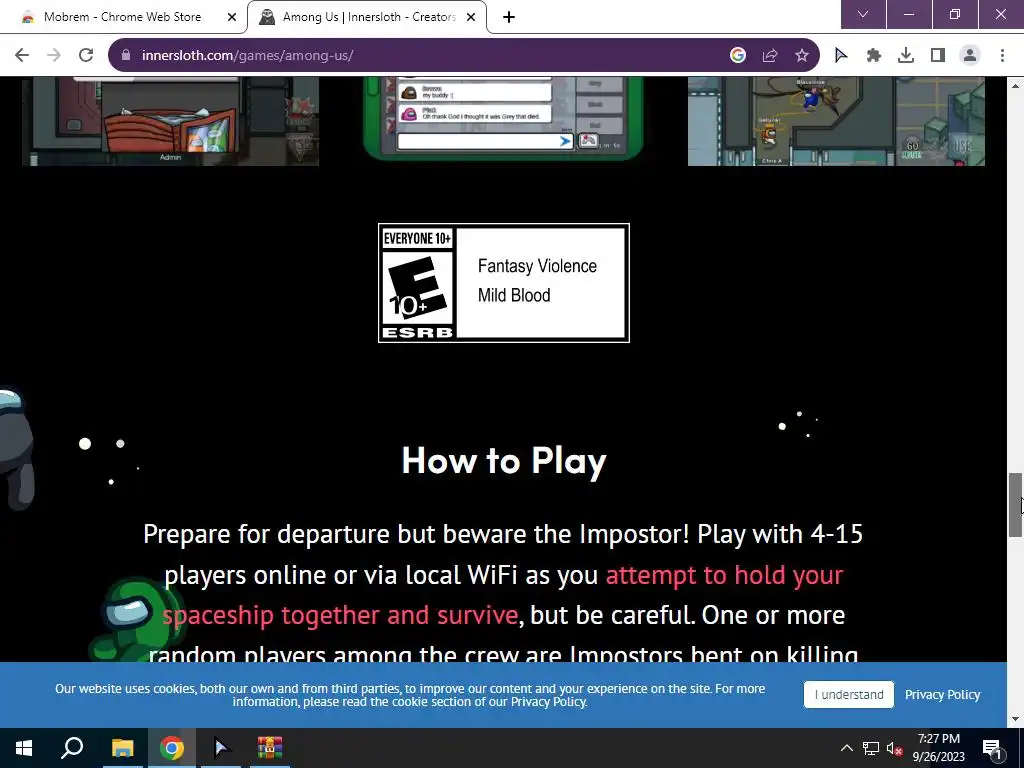This screenshot has width=1024, height=768.
Task: Open File Explorer from taskbar
Action: click(x=122, y=748)
